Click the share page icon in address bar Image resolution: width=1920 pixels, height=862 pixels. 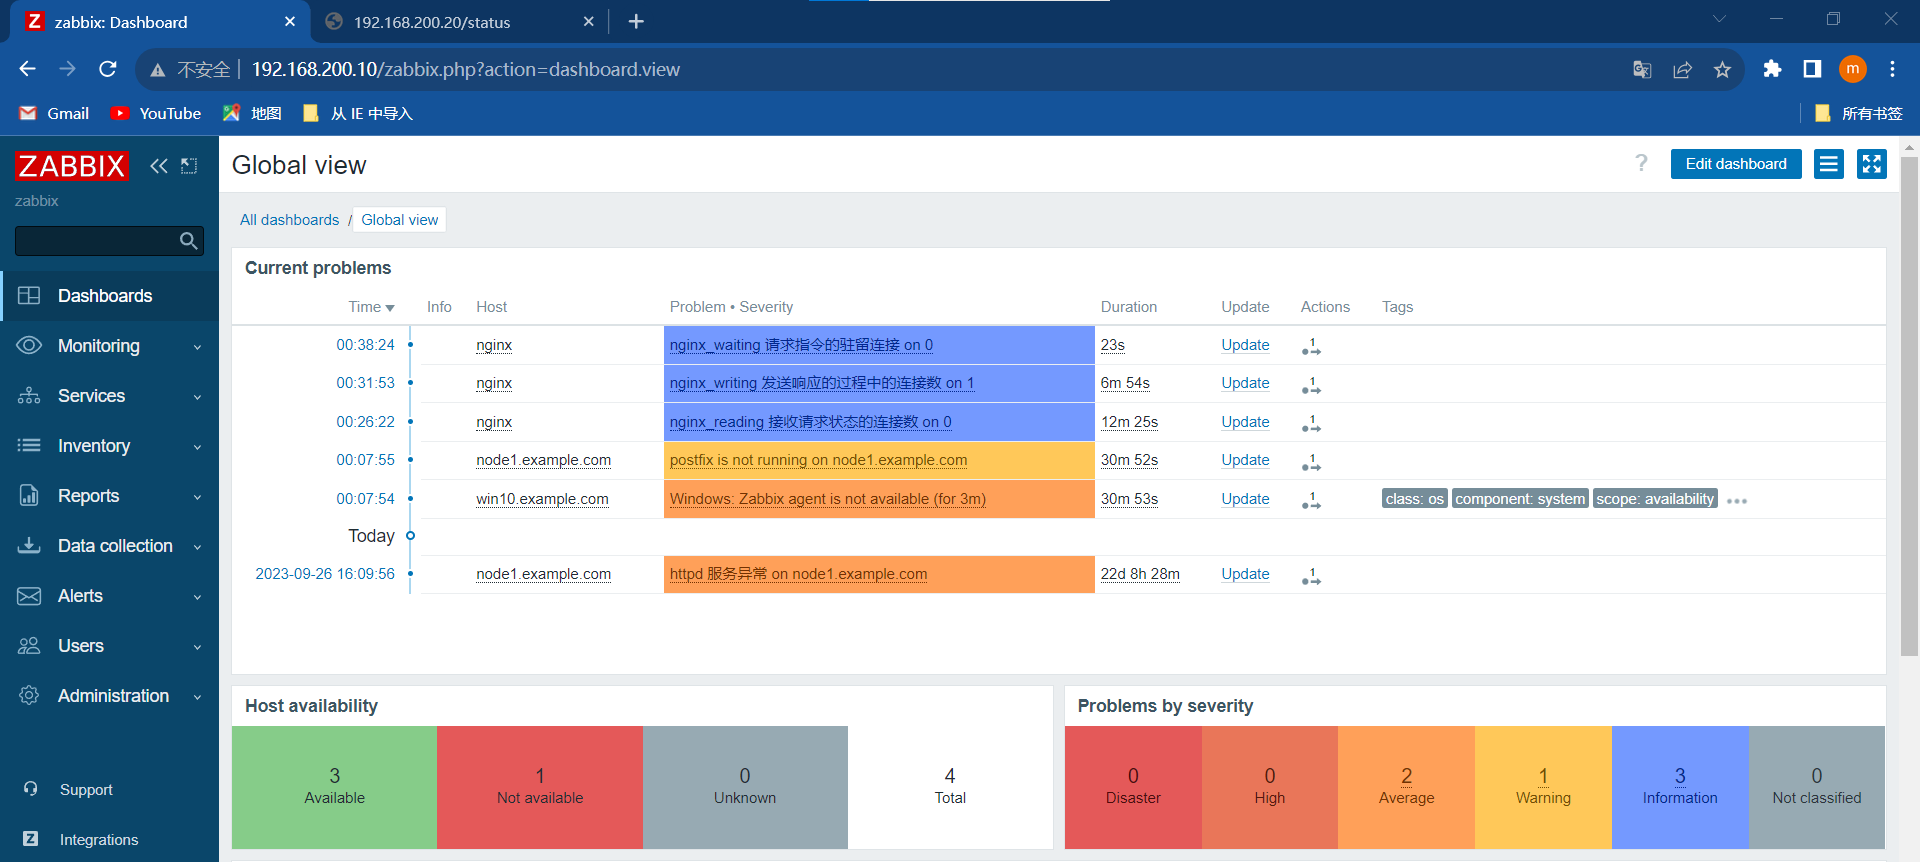click(1682, 69)
